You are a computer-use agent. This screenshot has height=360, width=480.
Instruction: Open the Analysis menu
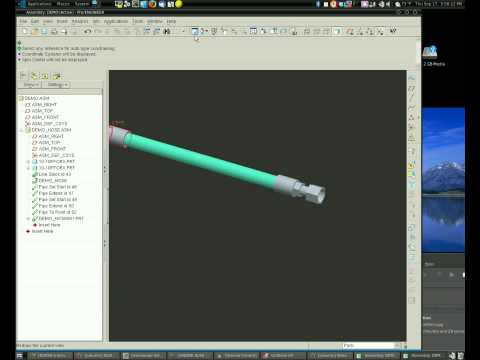point(80,21)
